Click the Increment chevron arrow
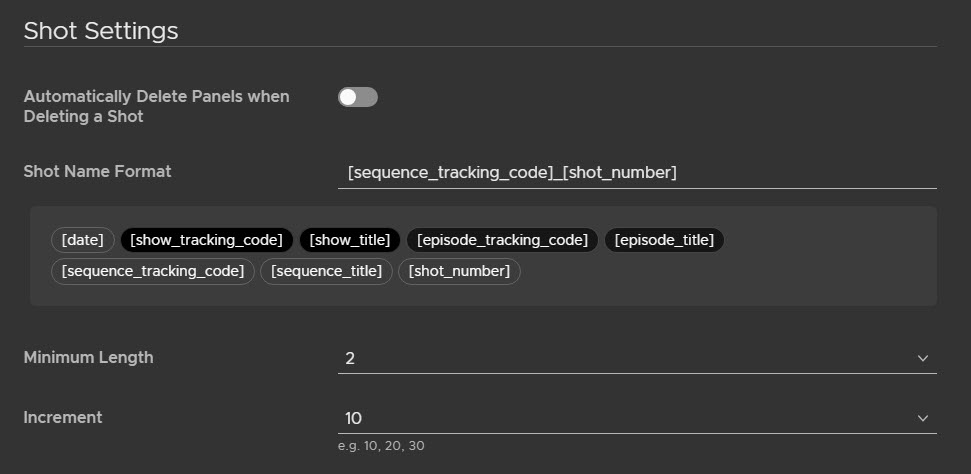Screen dimensions: 971x474 [x=922, y=418]
